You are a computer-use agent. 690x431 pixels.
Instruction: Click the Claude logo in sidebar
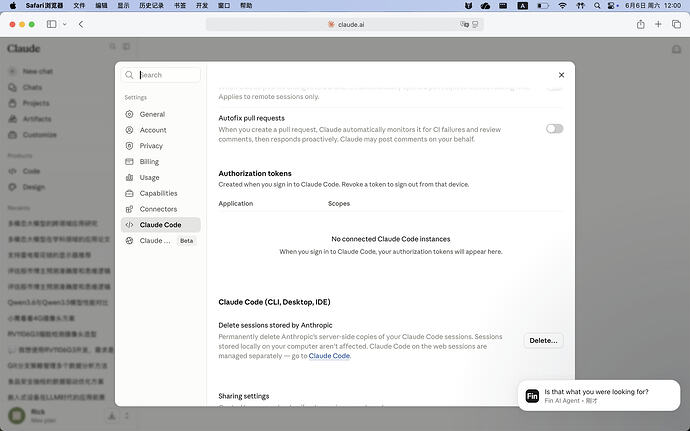click(x=24, y=48)
